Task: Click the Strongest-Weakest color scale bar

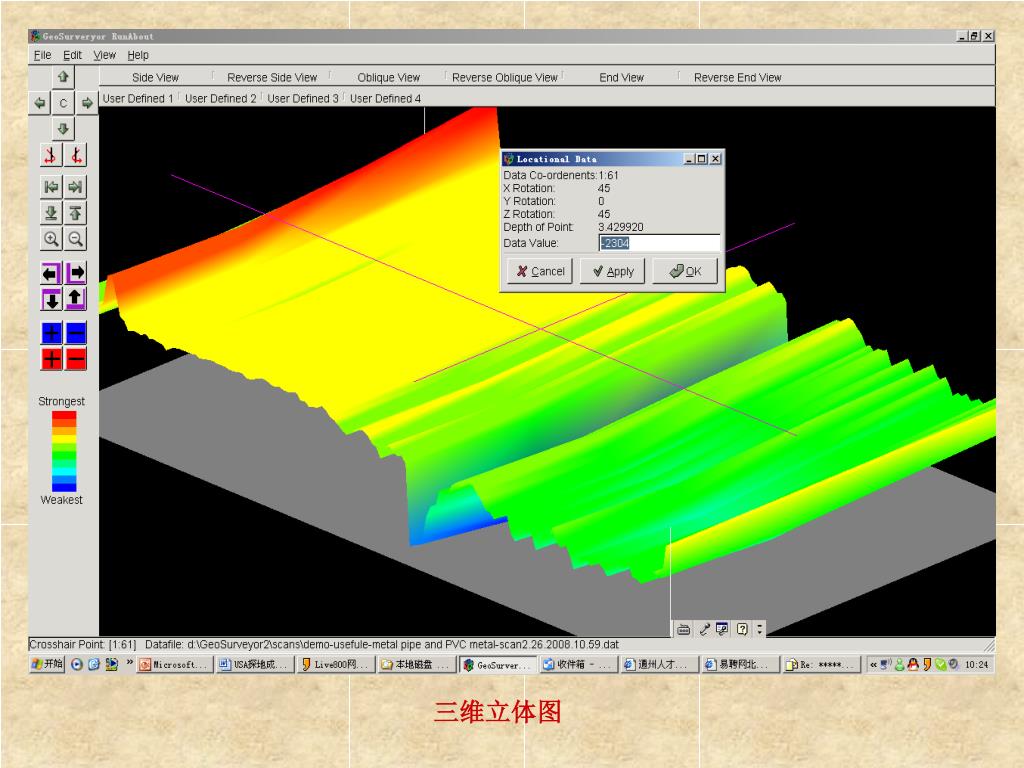Action: coord(64,451)
